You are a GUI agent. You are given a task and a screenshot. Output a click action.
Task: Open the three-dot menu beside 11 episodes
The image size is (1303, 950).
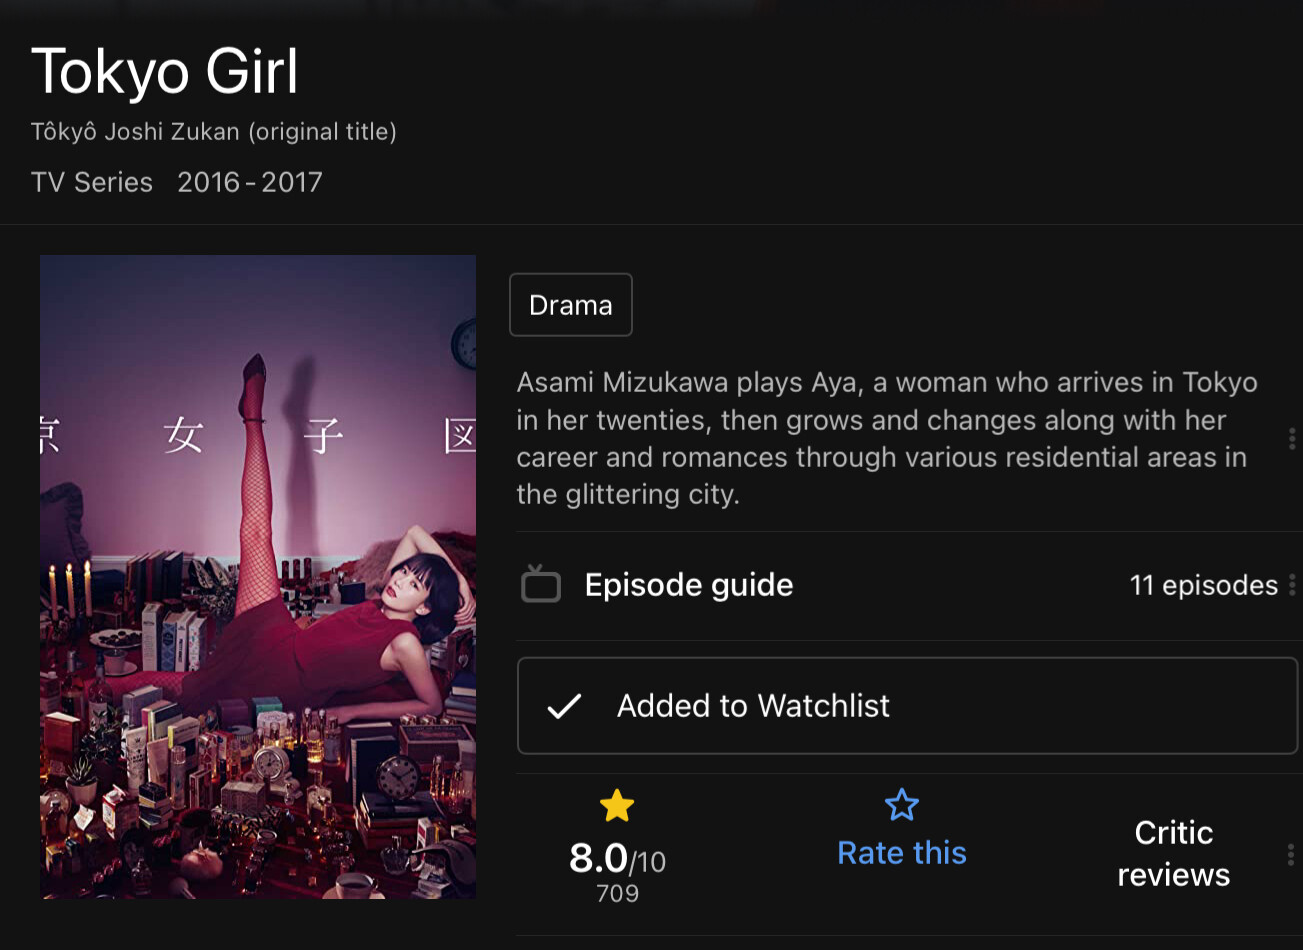pos(1292,585)
